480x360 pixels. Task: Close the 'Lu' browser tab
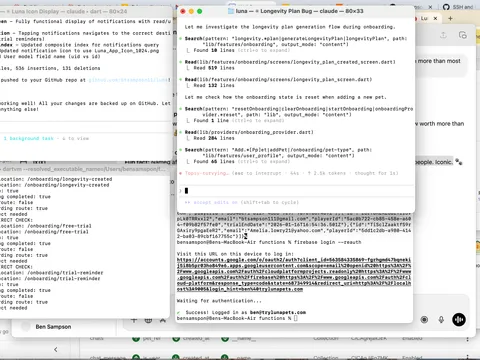pyautogui.click(x=435, y=19)
